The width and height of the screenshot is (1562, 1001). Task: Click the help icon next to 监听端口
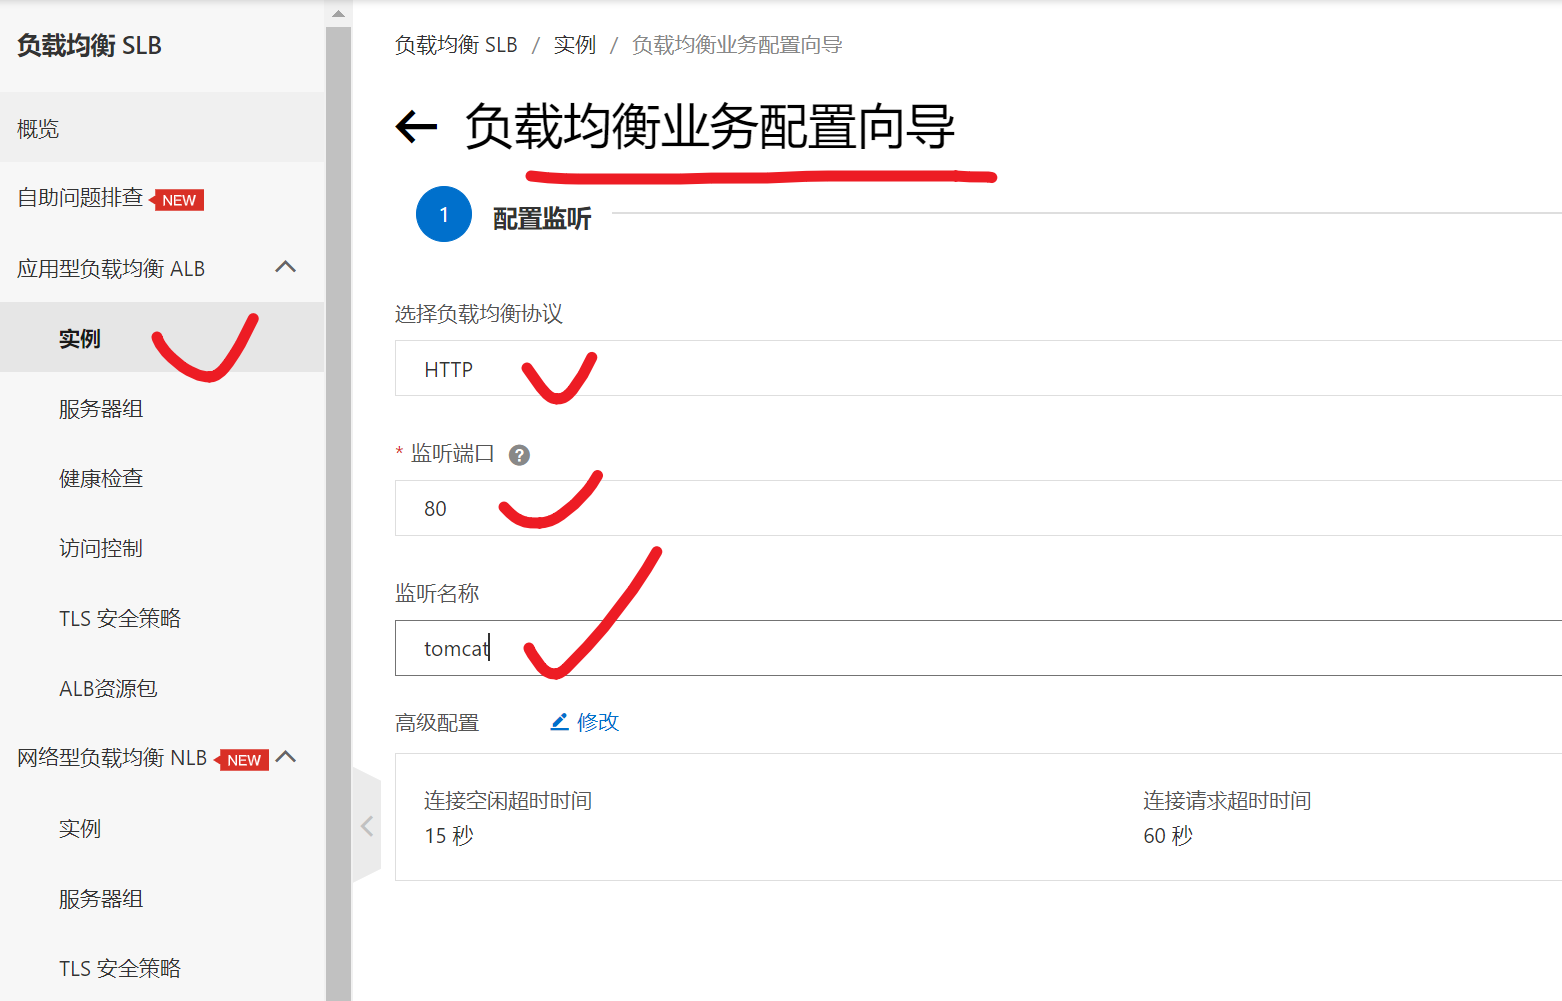[x=519, y=455]
